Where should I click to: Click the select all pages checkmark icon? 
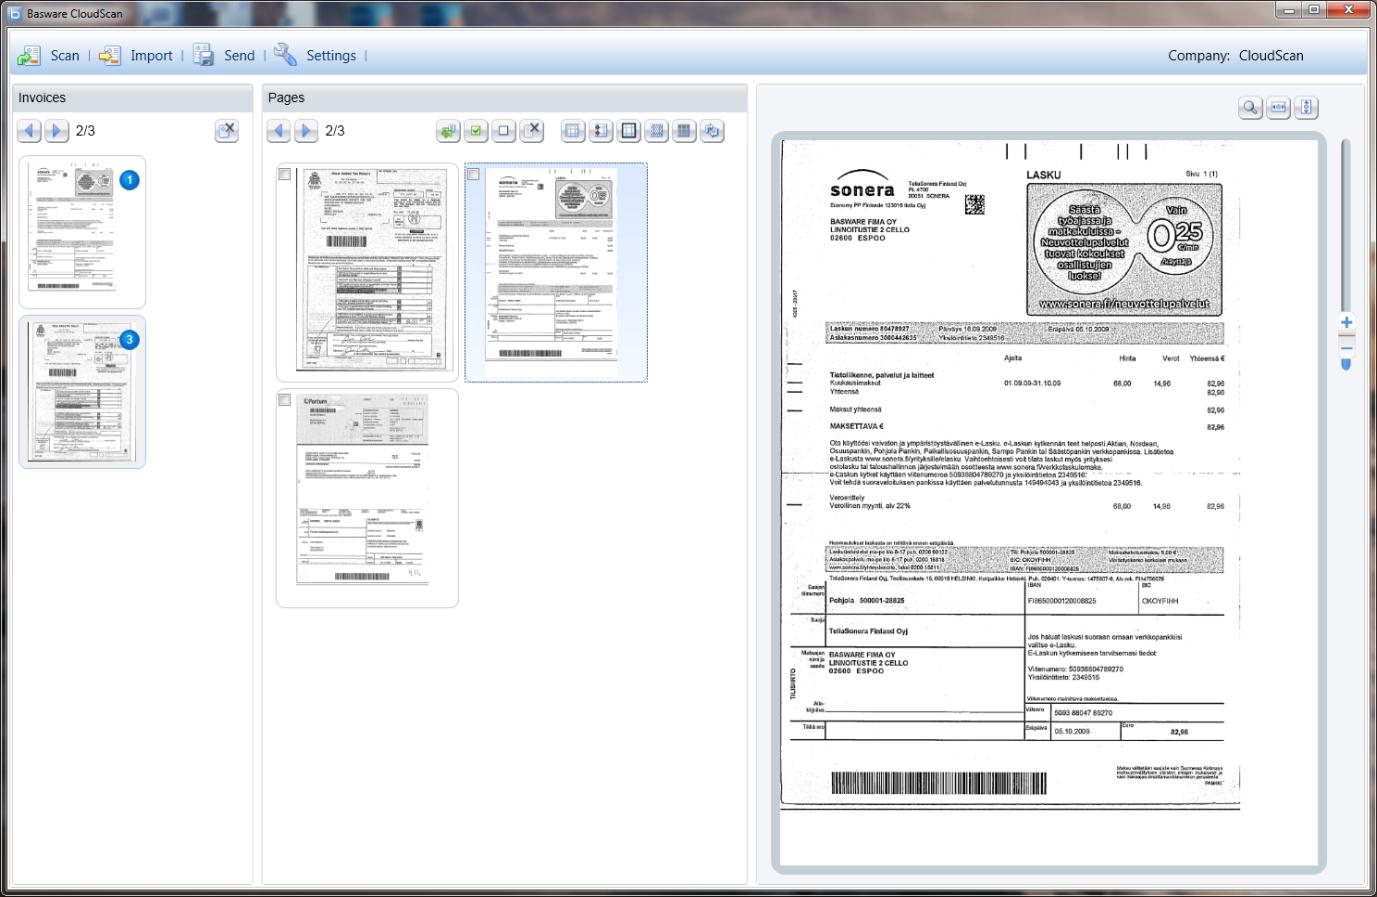(476, 131)
